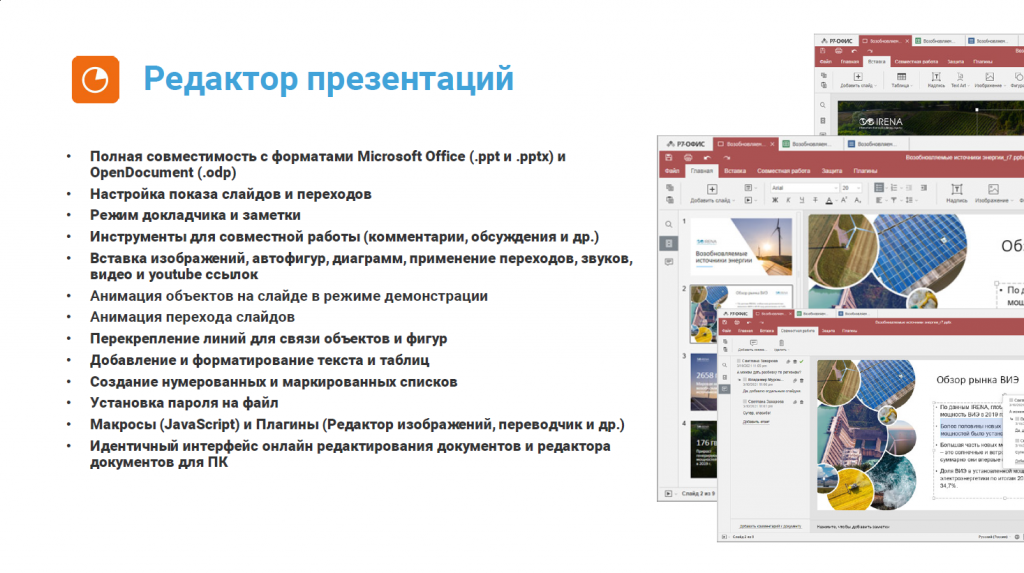
Task: Click the Р7-ОФИС home tab in the Главная window
Action: (x=686, y=144)
